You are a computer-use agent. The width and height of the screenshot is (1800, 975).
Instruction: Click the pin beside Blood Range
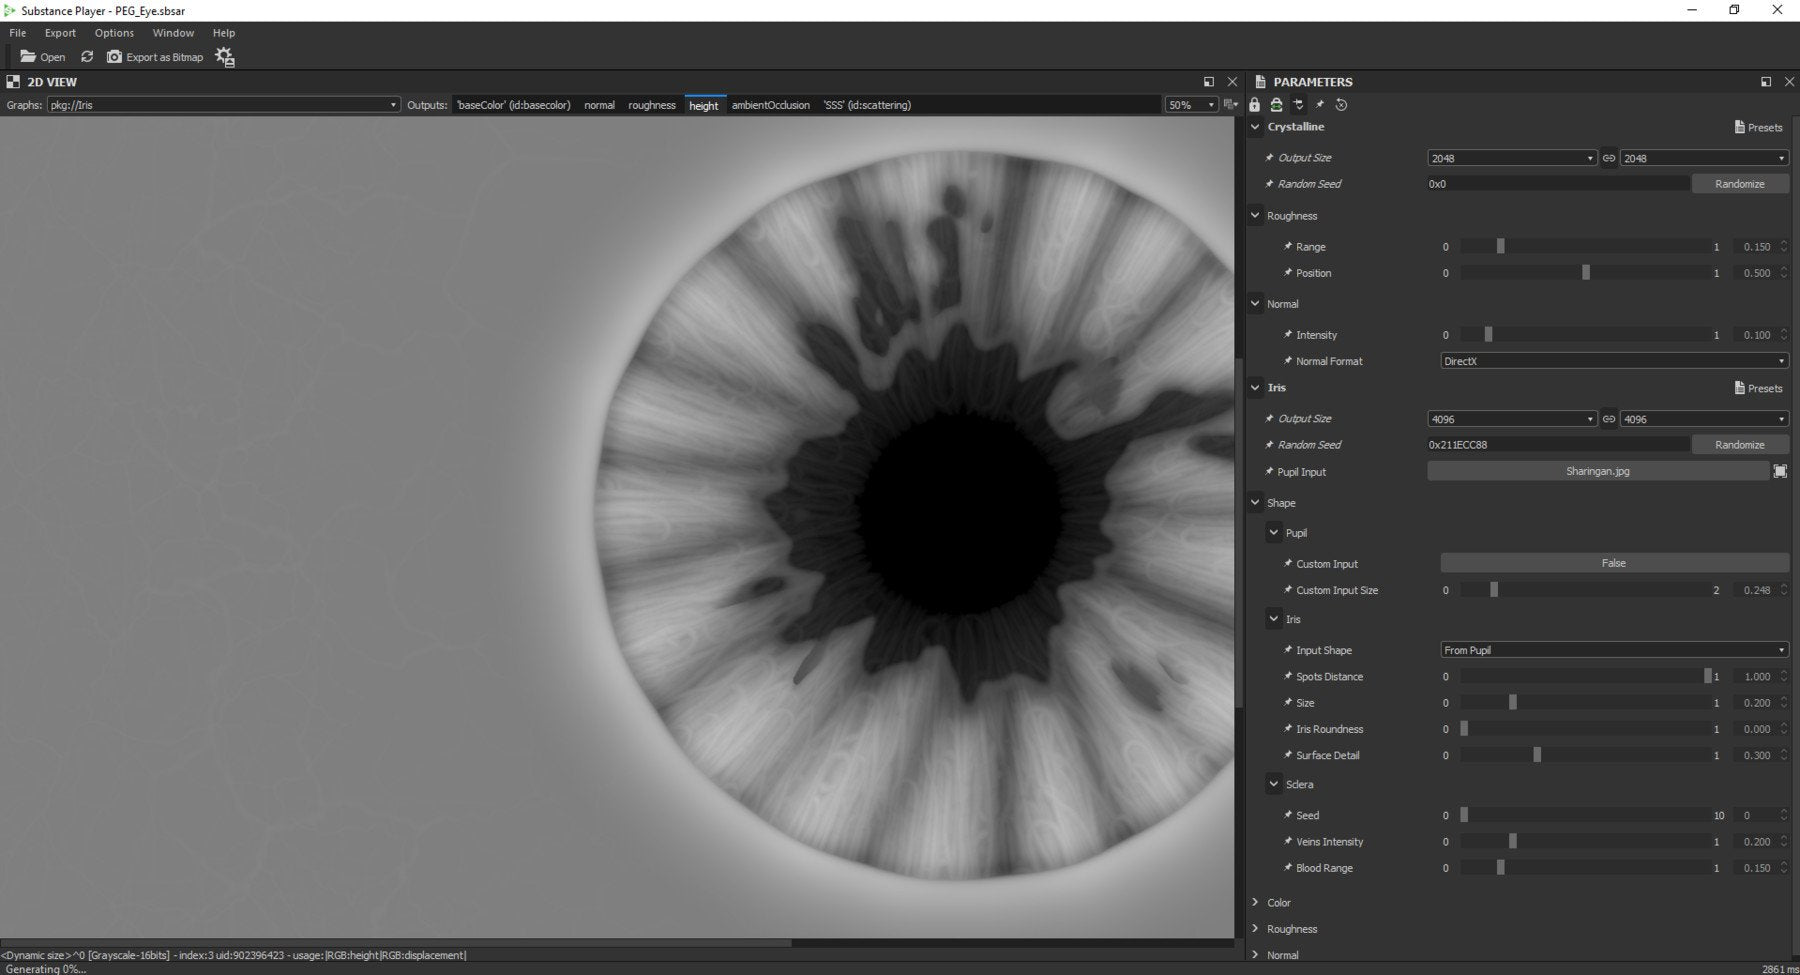point(1288,868)
